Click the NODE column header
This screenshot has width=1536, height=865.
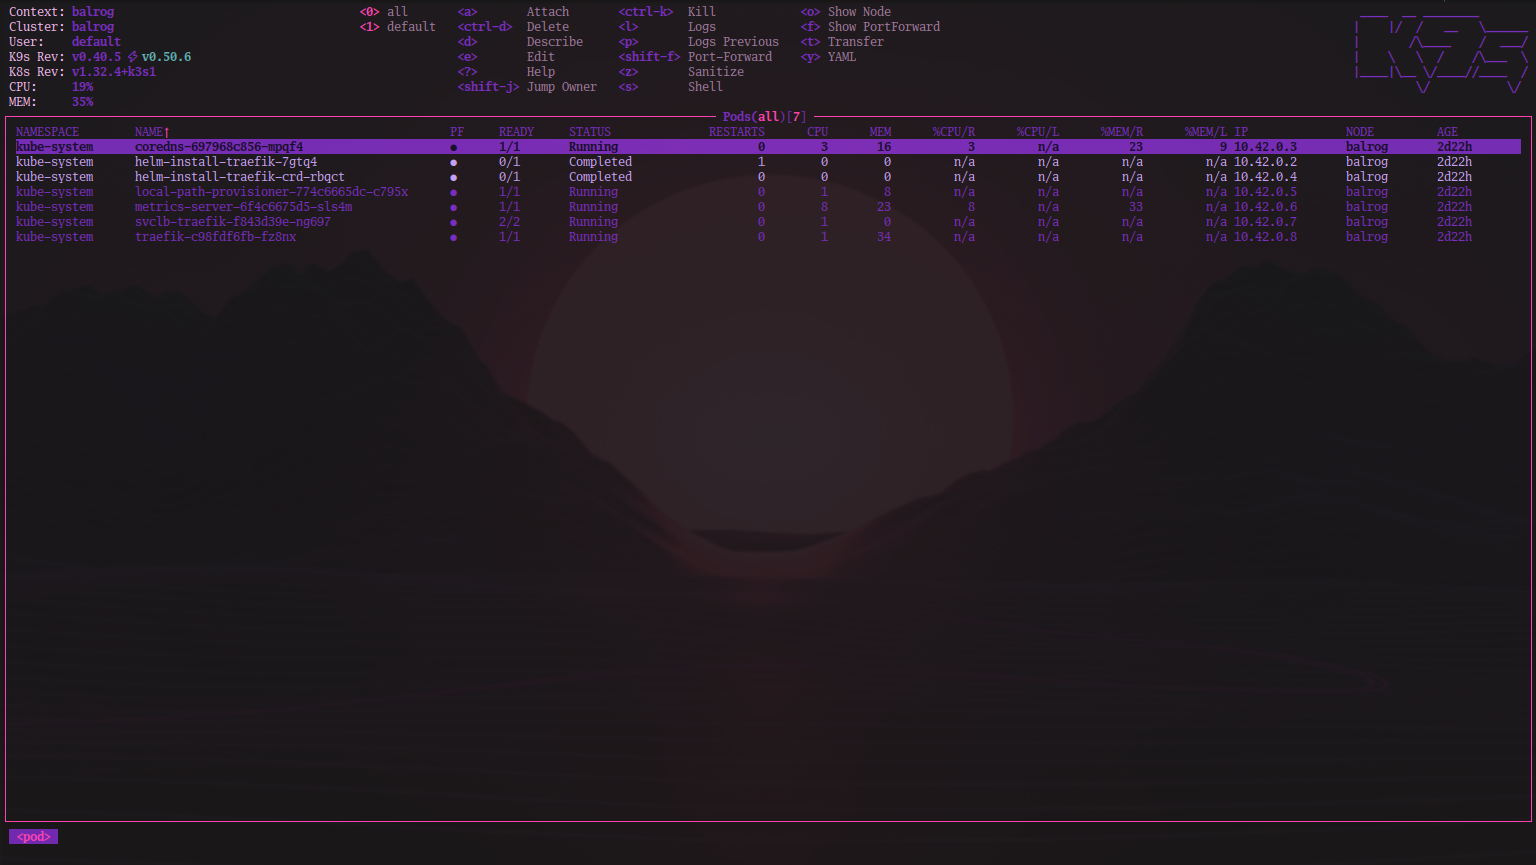(1360, 132)
